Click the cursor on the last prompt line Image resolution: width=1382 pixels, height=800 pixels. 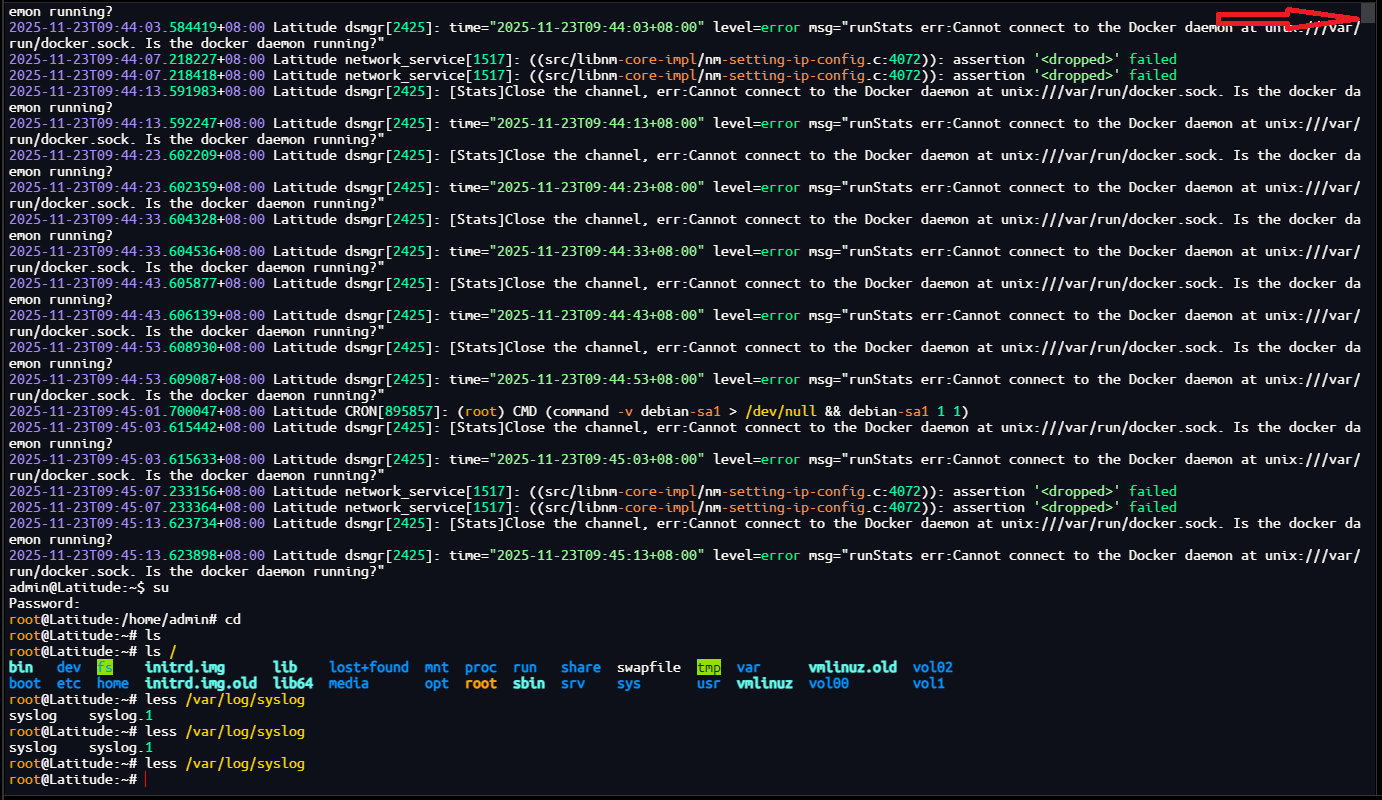[146, 779]
